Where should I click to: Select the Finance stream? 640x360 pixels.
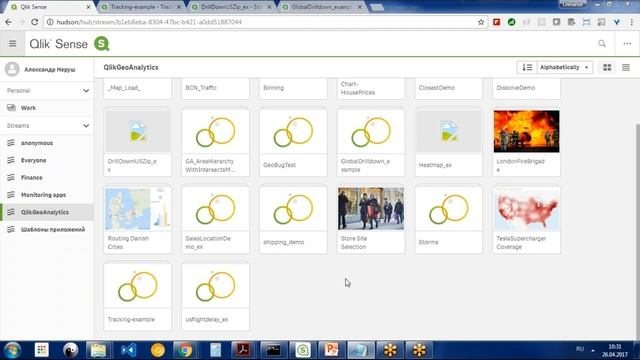point(47,178)
